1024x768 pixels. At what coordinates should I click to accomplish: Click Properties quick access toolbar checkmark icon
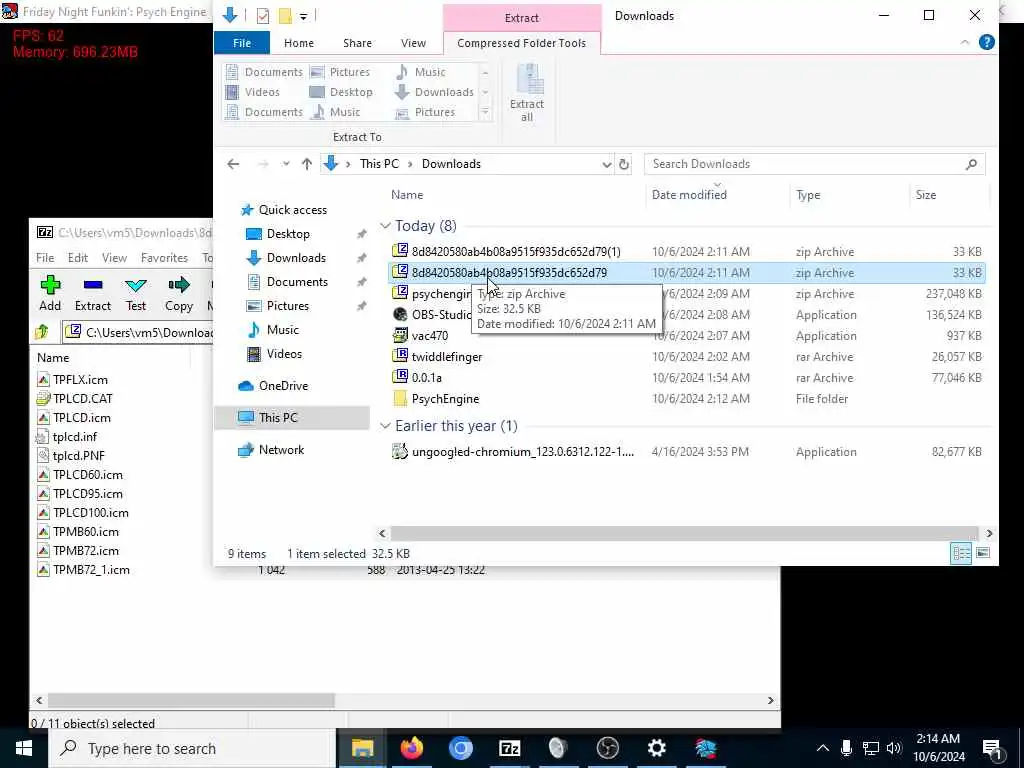[263, 16]
